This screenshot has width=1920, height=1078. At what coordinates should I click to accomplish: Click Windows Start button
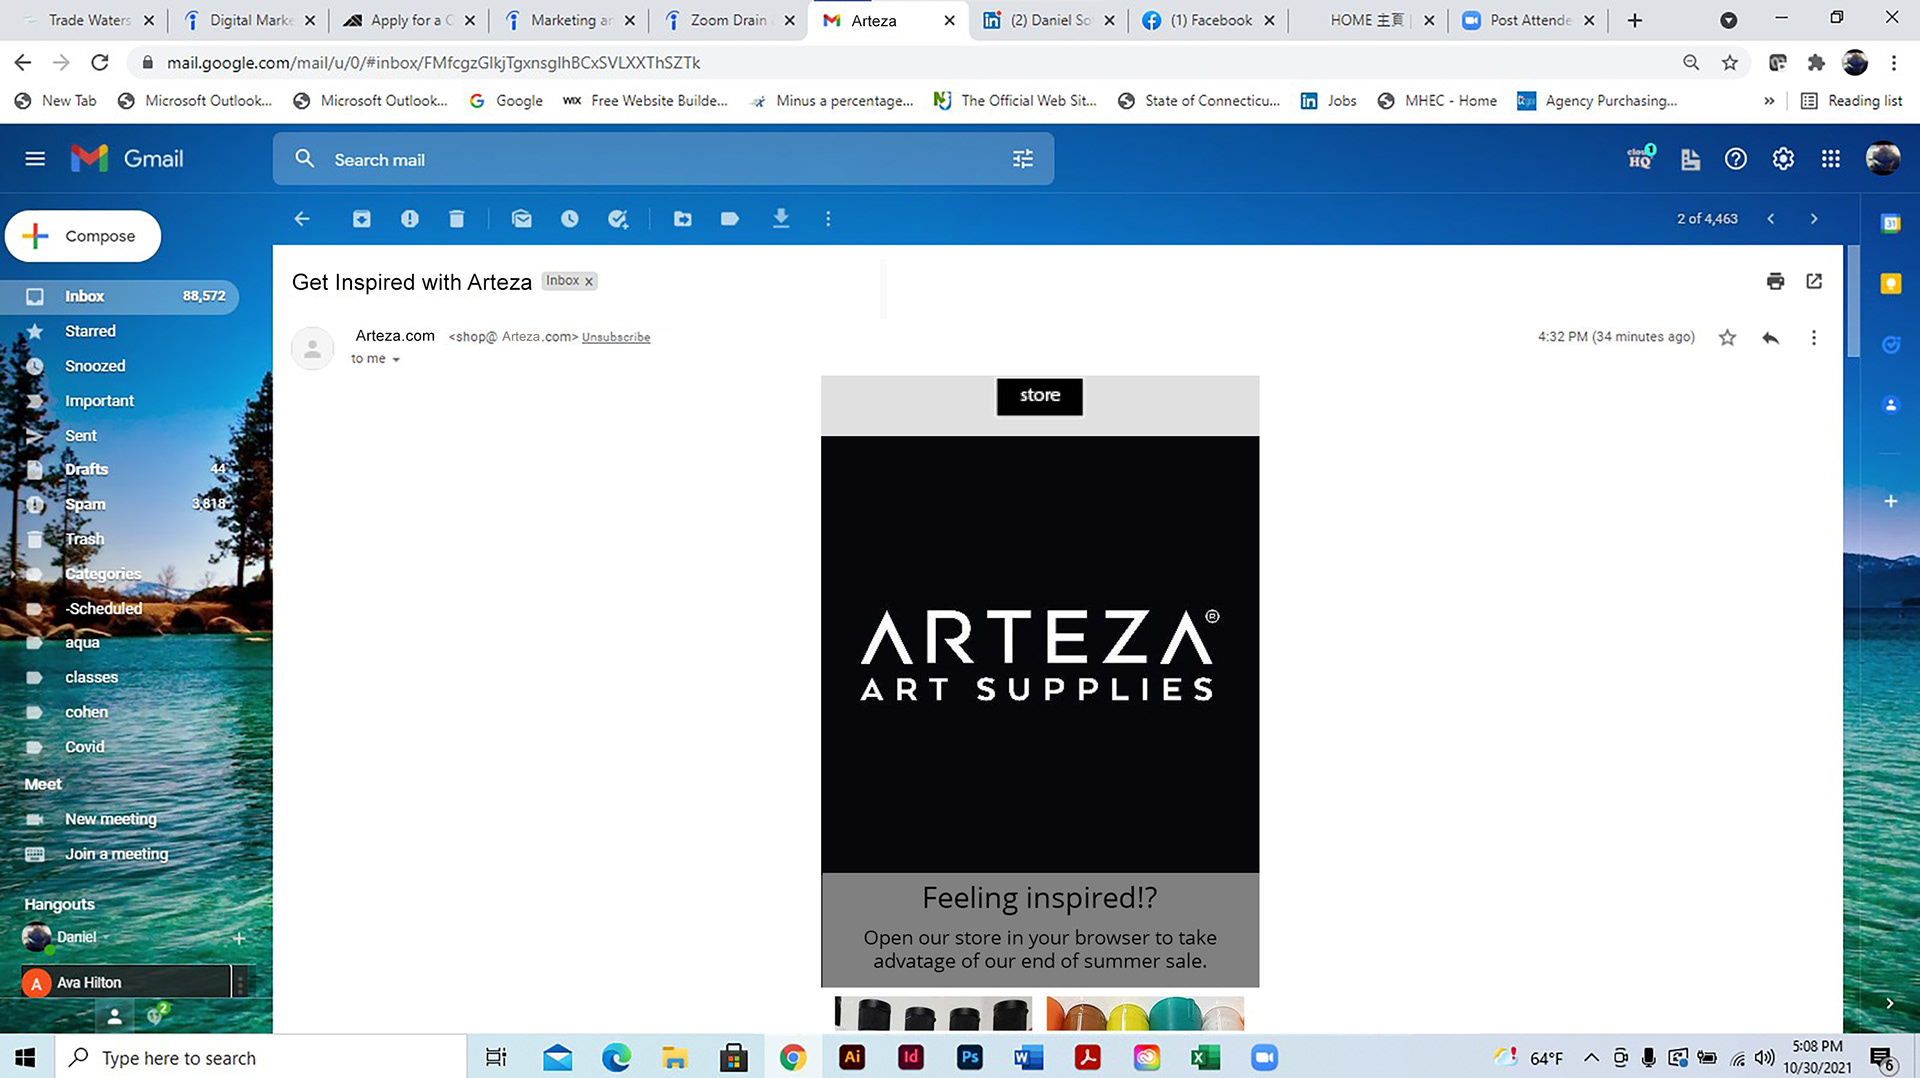(x=26, y=1057)
